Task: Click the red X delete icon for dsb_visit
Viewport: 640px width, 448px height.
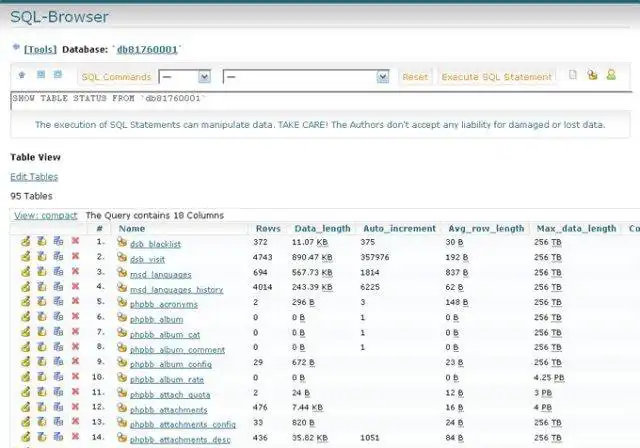Action: [x=75, y=256]
